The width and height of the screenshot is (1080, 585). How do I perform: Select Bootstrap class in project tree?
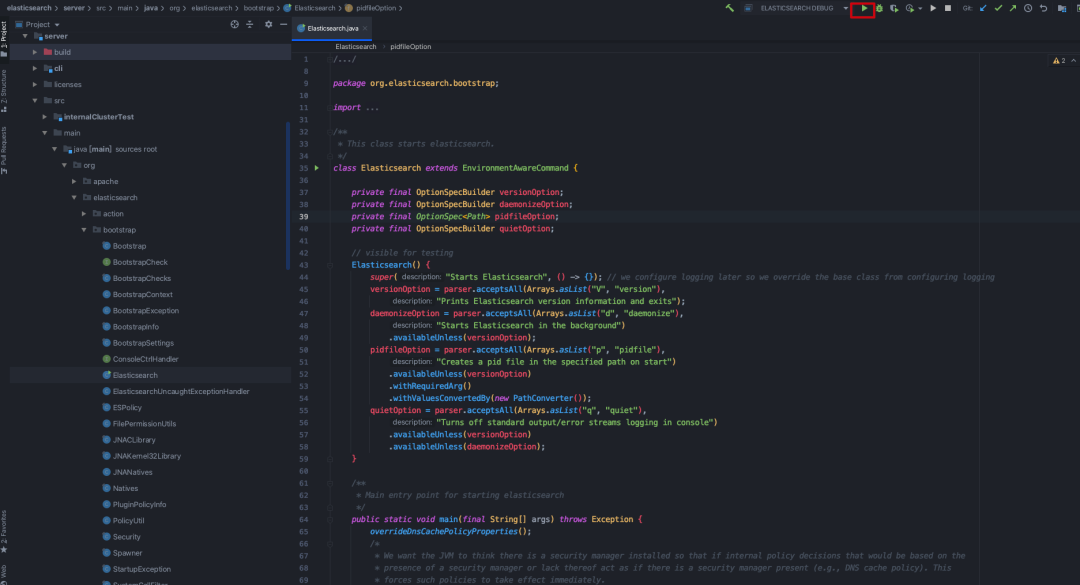pos(129,246)
